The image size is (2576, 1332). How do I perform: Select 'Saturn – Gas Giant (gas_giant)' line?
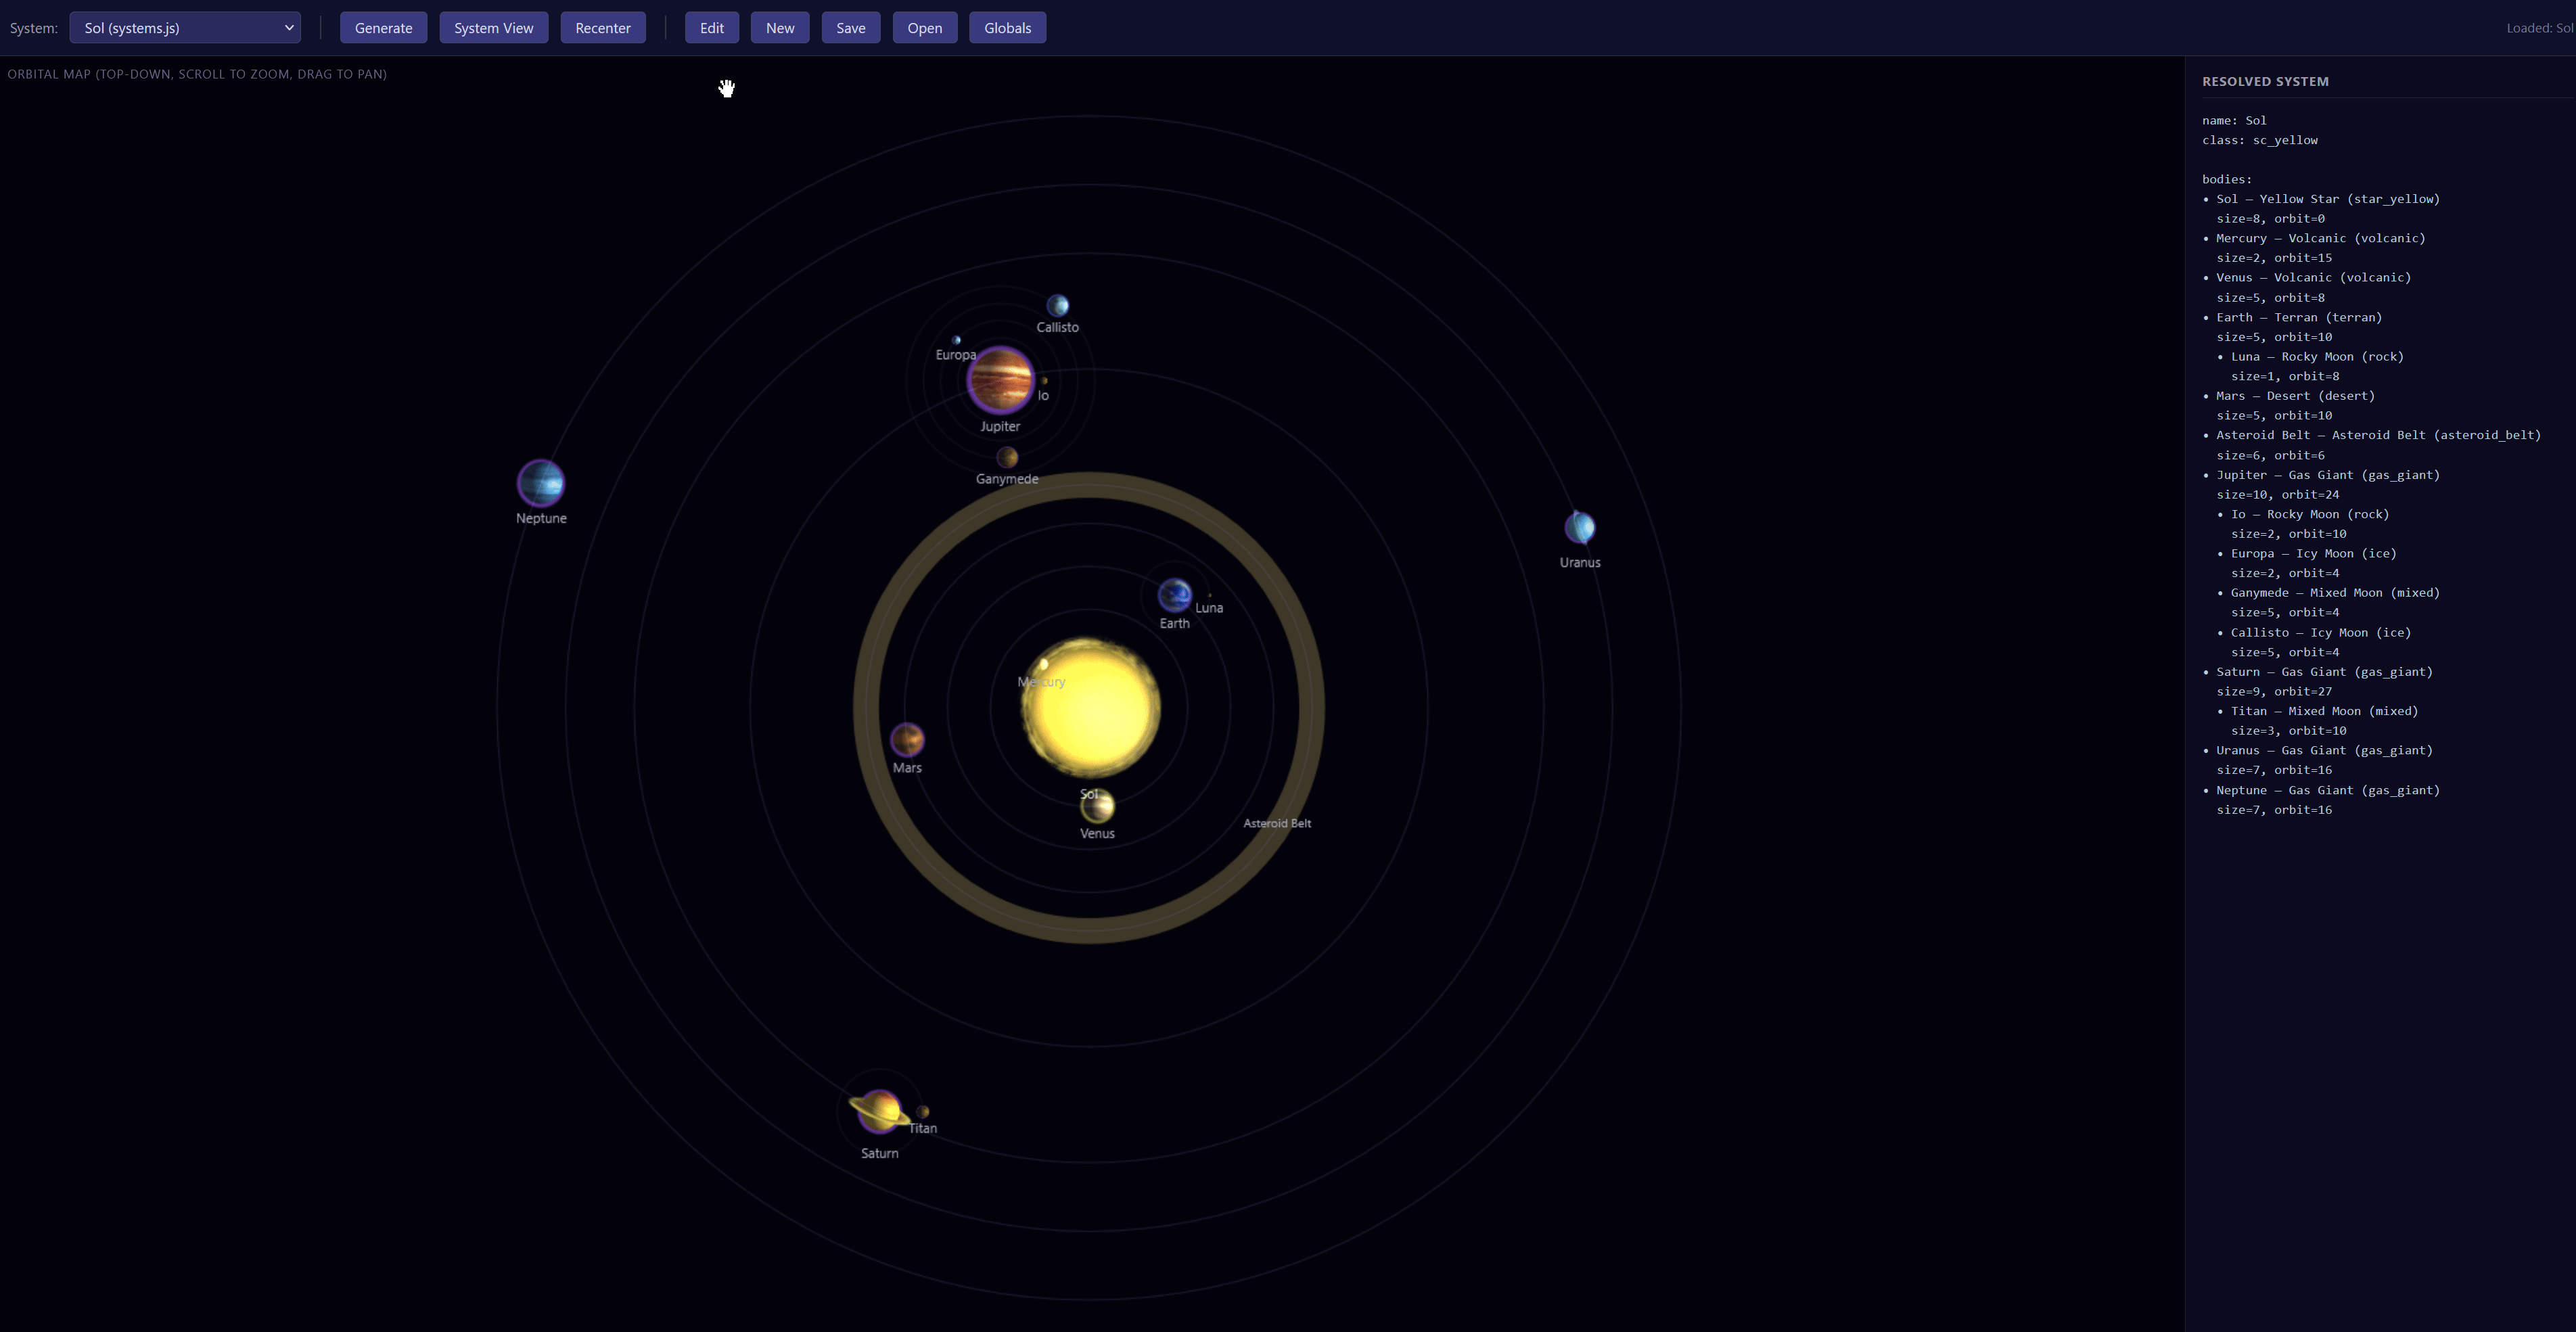click(2324, 672)
